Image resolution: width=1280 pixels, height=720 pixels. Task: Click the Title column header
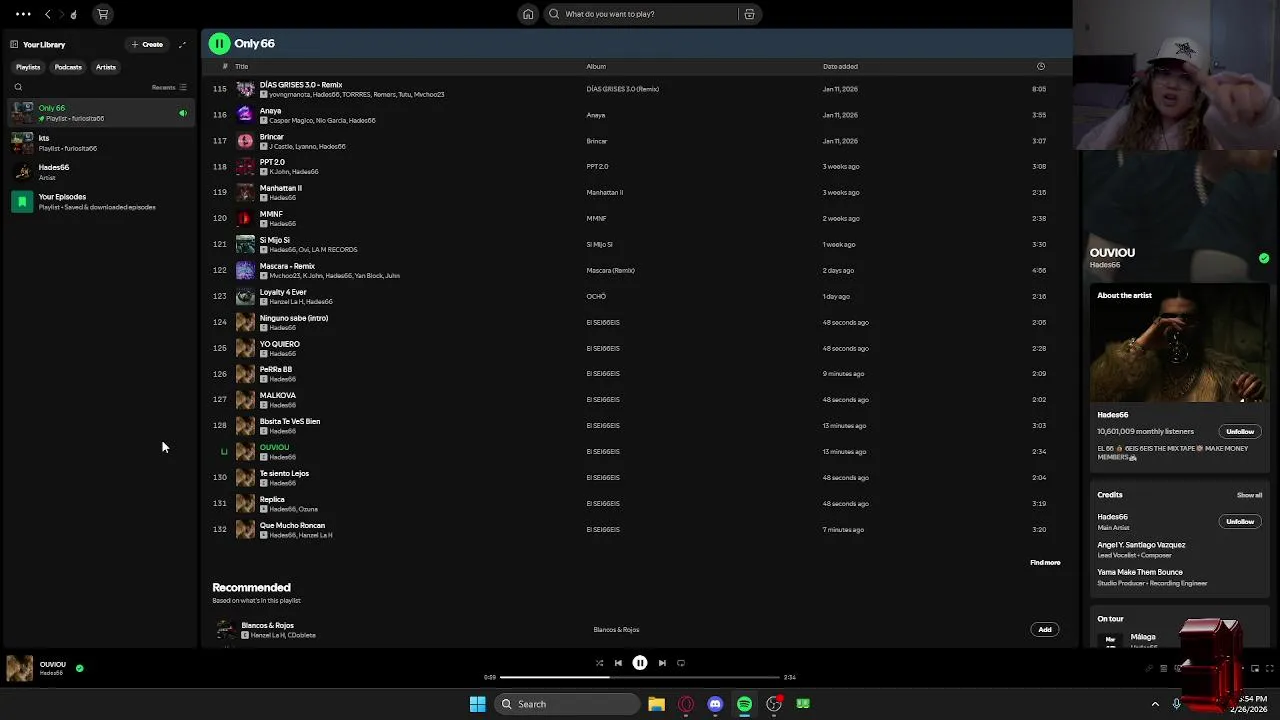(x=242, y=66)
